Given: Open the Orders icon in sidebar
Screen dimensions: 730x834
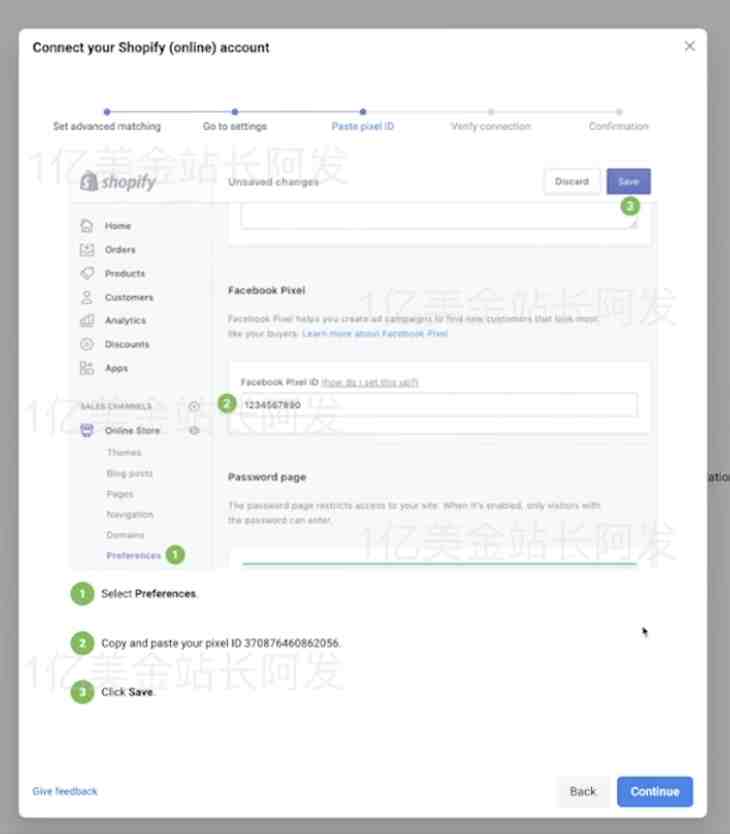Looking at the screenshot, I should (87, 249).
